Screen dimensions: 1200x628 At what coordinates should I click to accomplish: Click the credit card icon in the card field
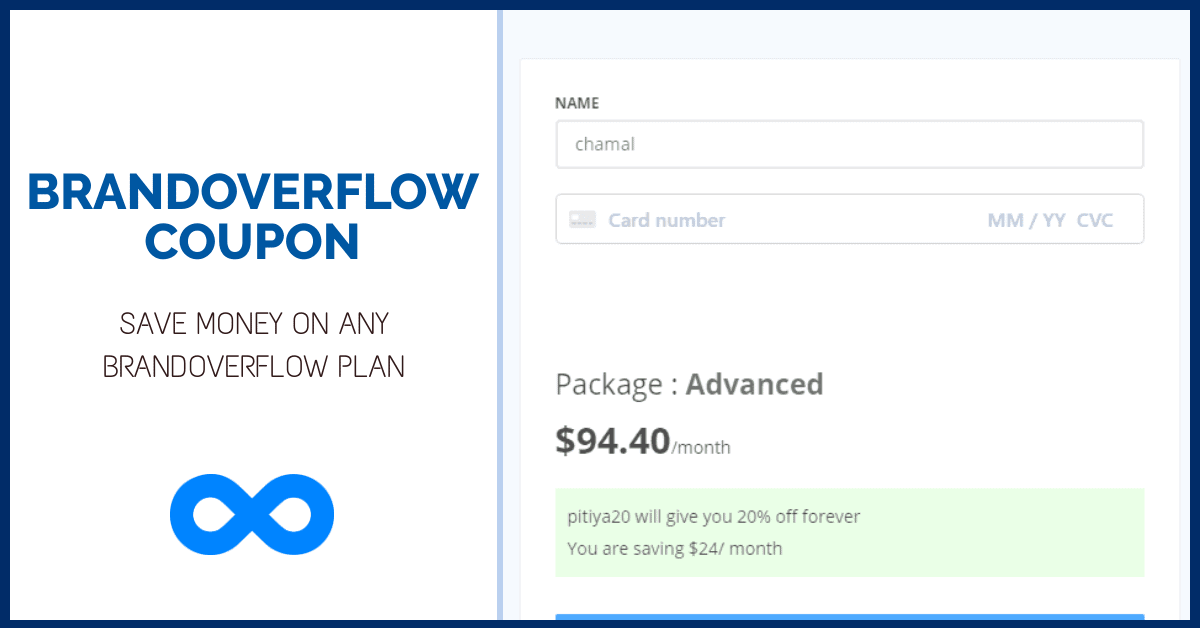pyautogui.click(x=582, y=219)
